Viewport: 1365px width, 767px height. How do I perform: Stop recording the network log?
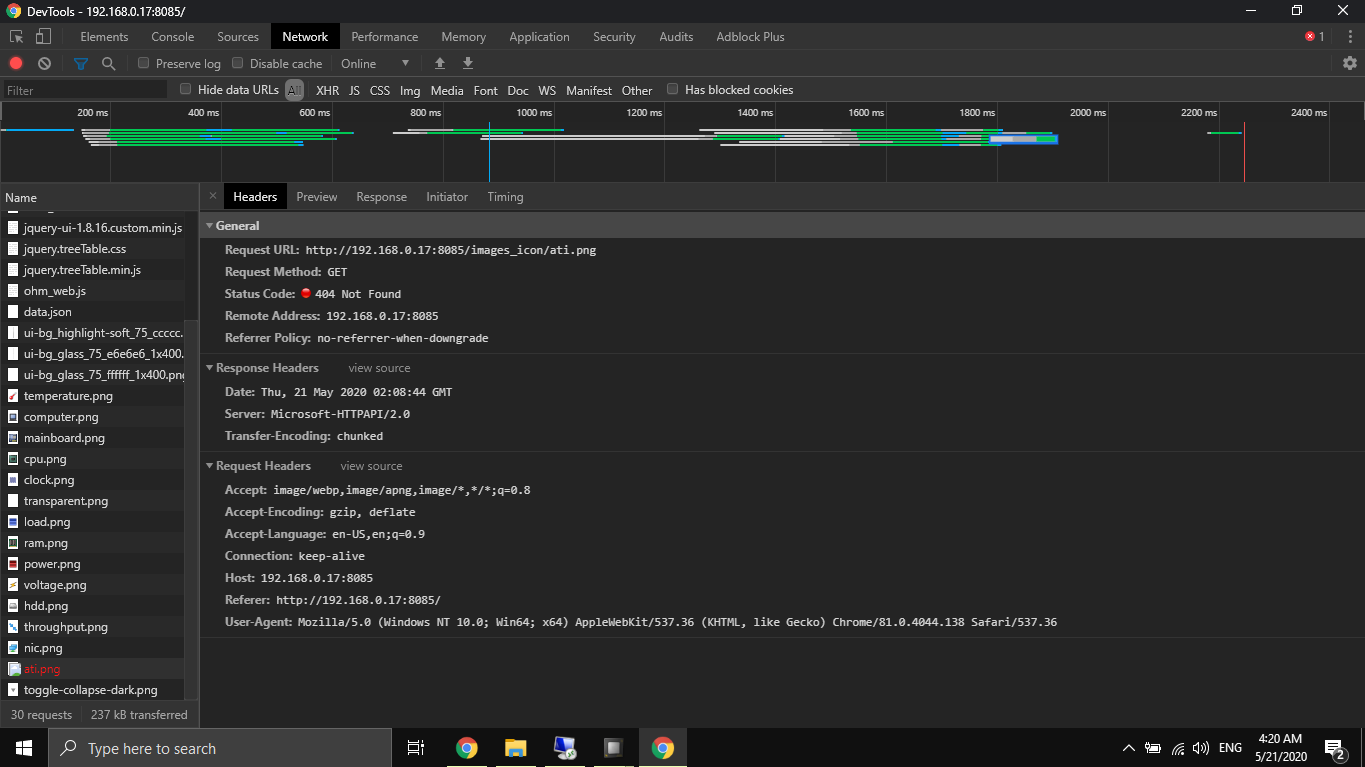(15, 62)
